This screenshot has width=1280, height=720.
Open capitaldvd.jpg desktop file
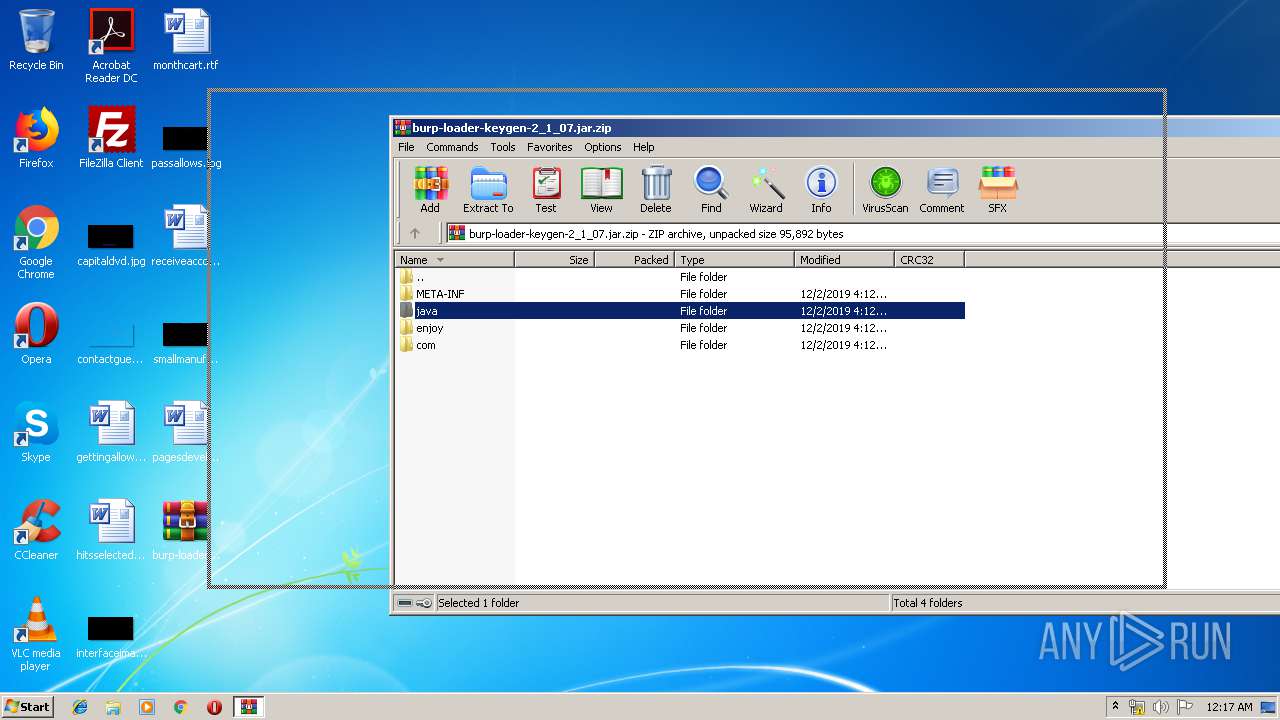[x=111, y=245]
